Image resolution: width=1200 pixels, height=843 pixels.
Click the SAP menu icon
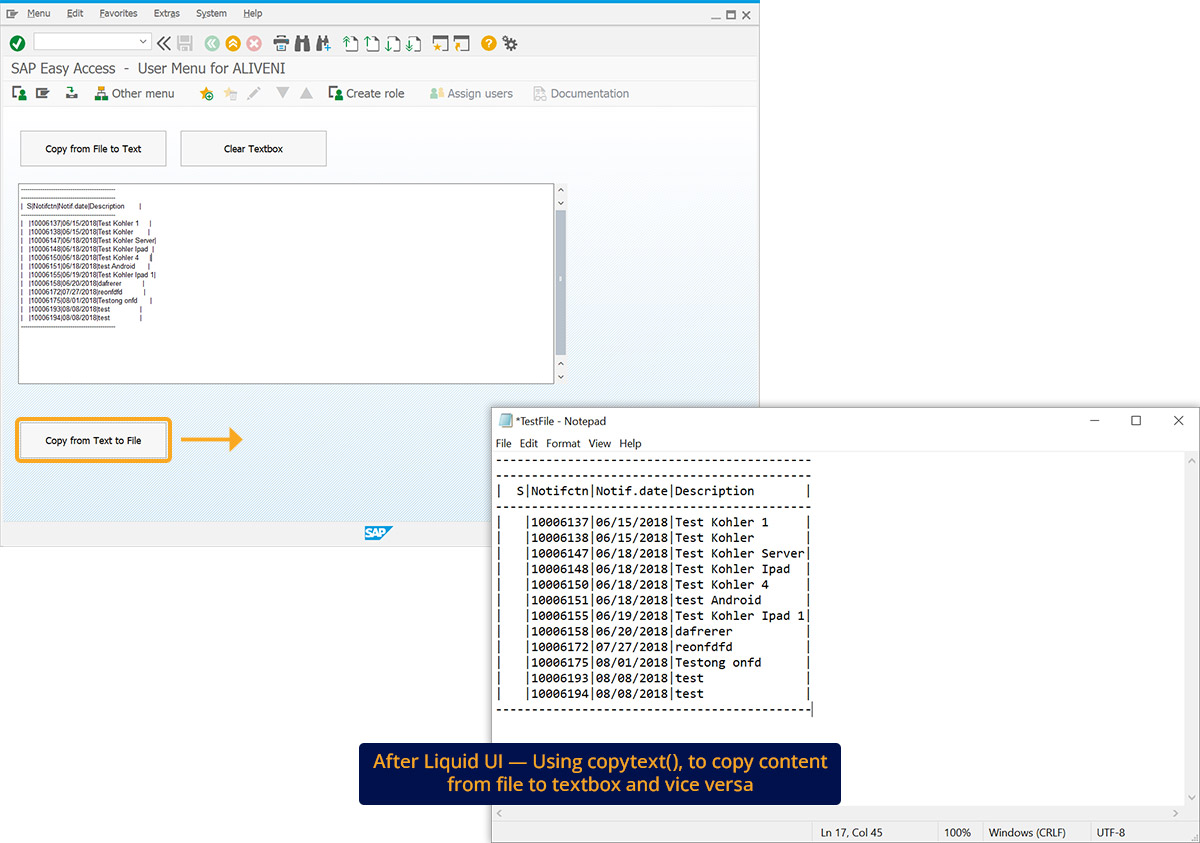[43, 93]
